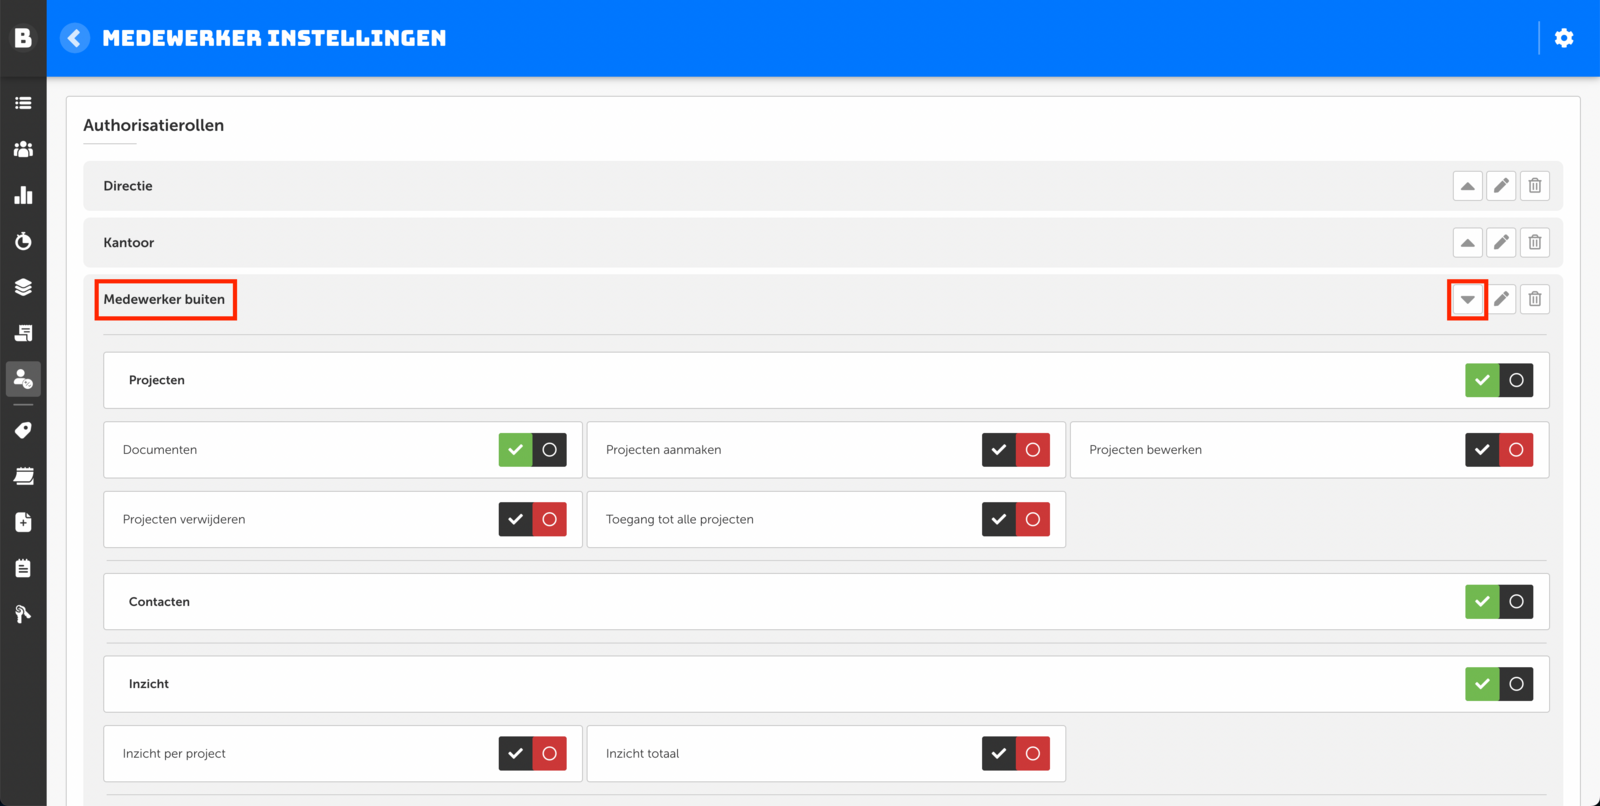The width and height of the screenshot is (1600, 806).
Task: Click the Projecten bewerken label
Action: [x=1146, y=450]
